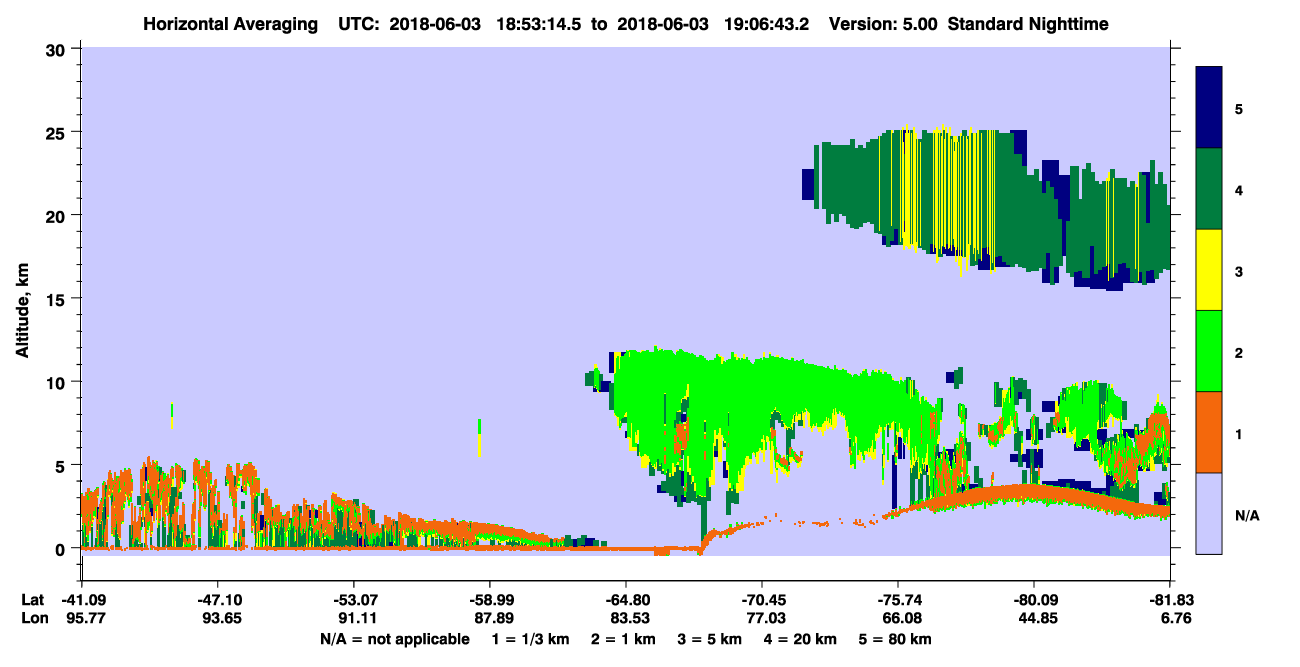The width and height of the screenshot is (1300, 667).
Task: Click the 15 altitude tick label
Action: [x=58, y=298]
